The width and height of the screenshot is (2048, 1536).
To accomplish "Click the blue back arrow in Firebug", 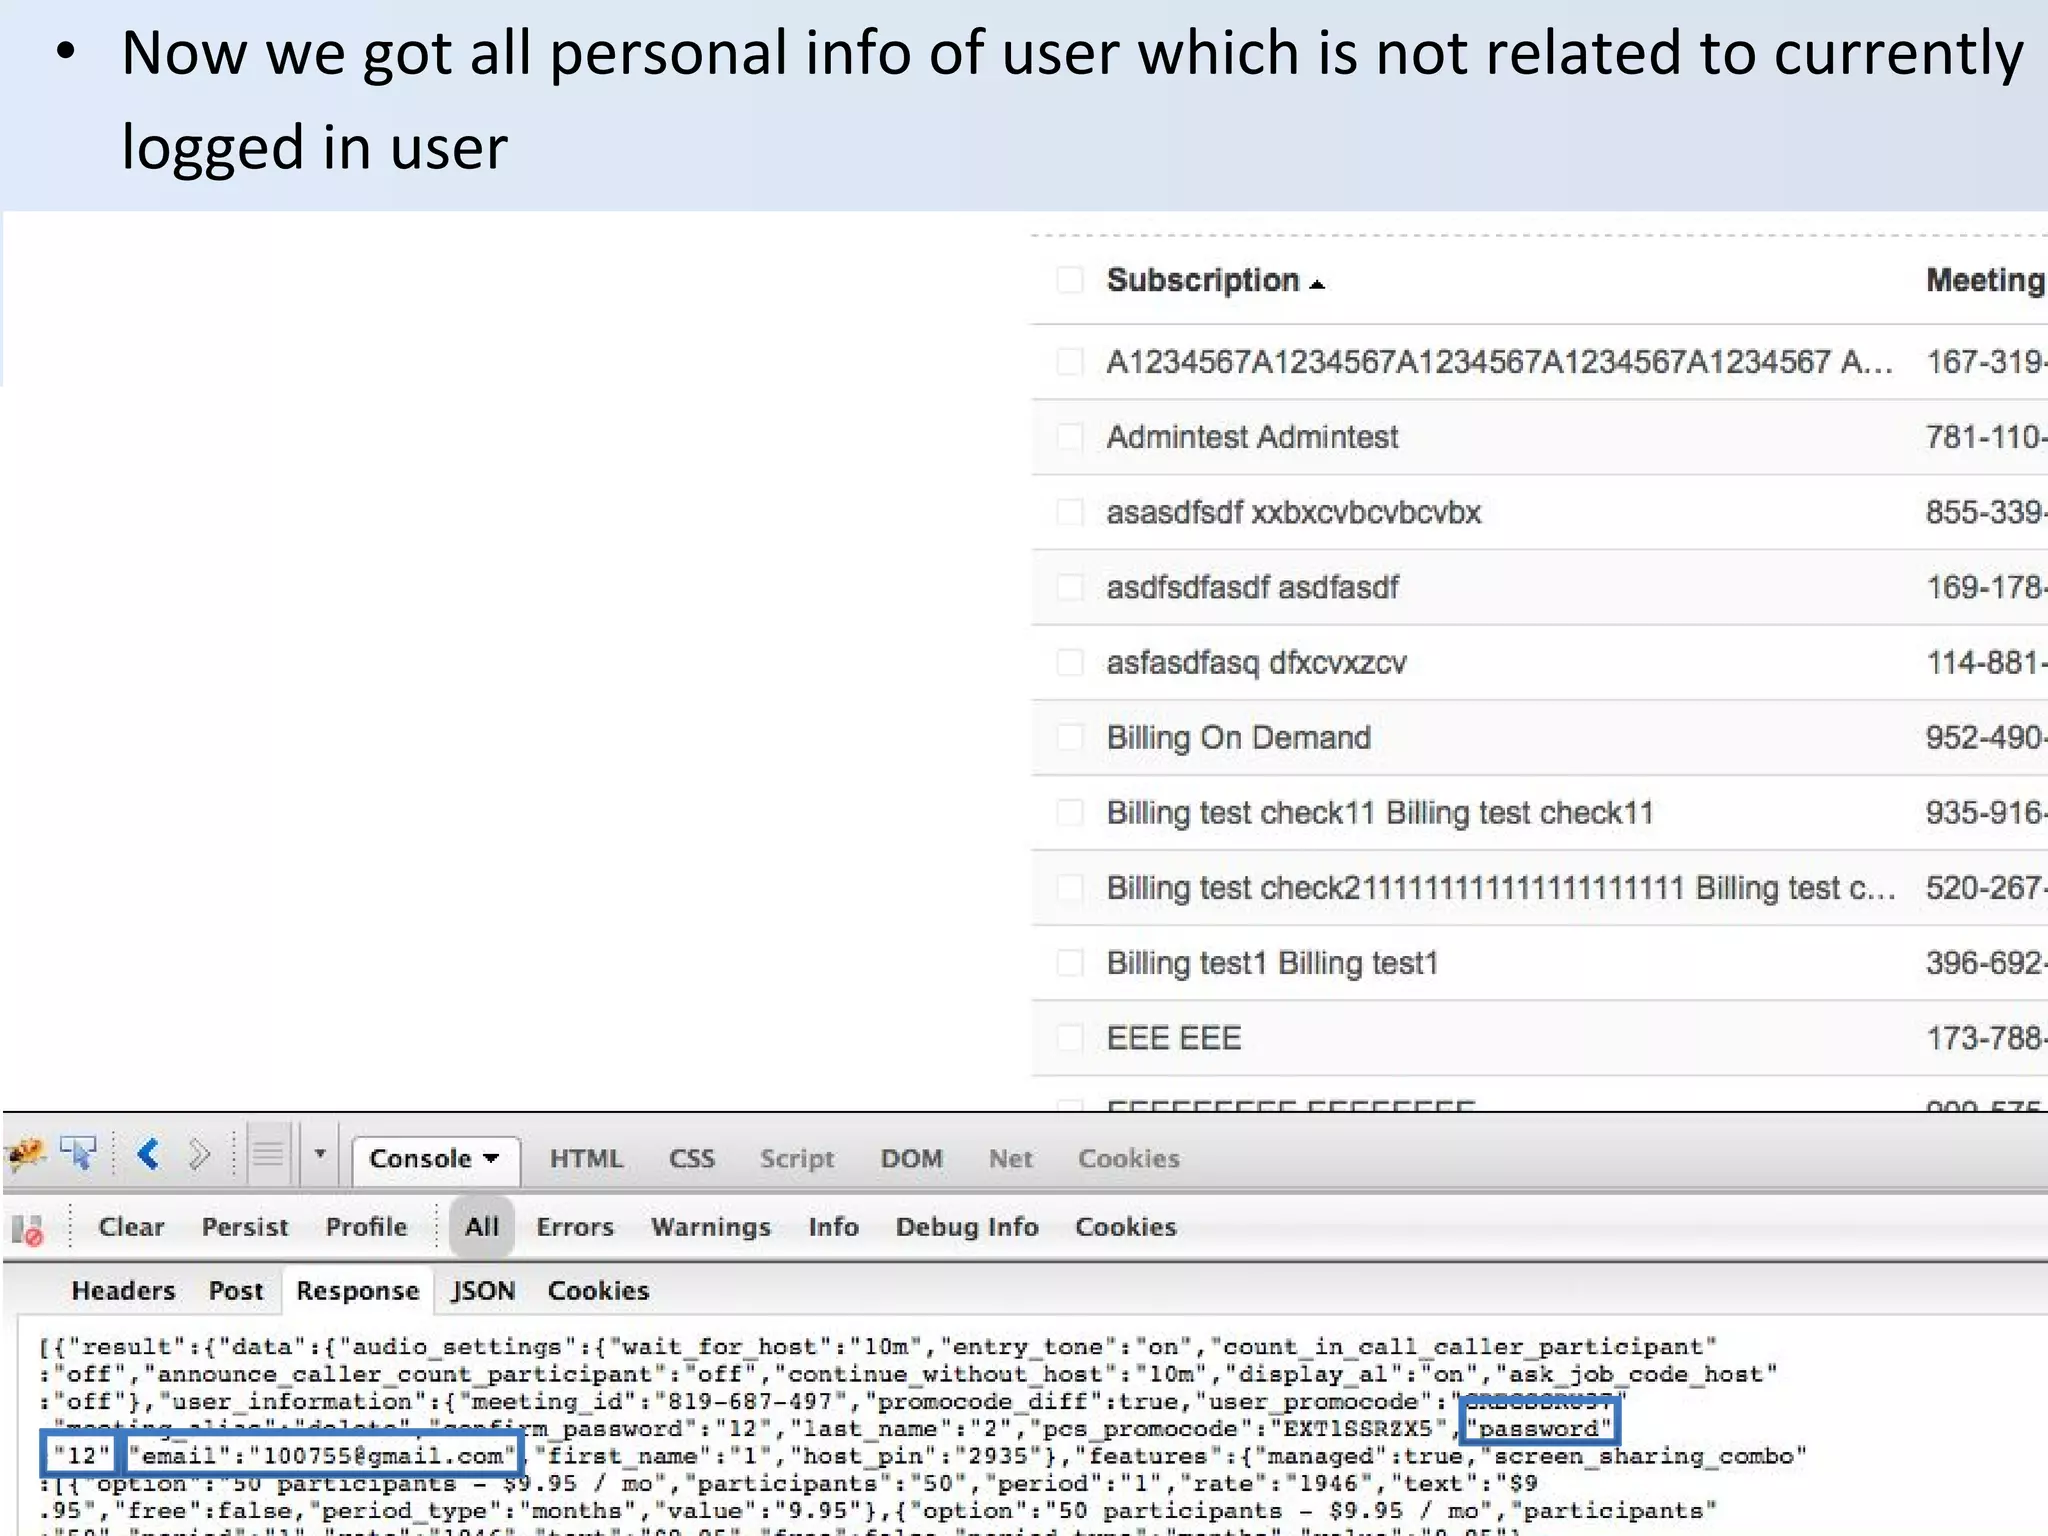I will click(x=149, y=1155).
